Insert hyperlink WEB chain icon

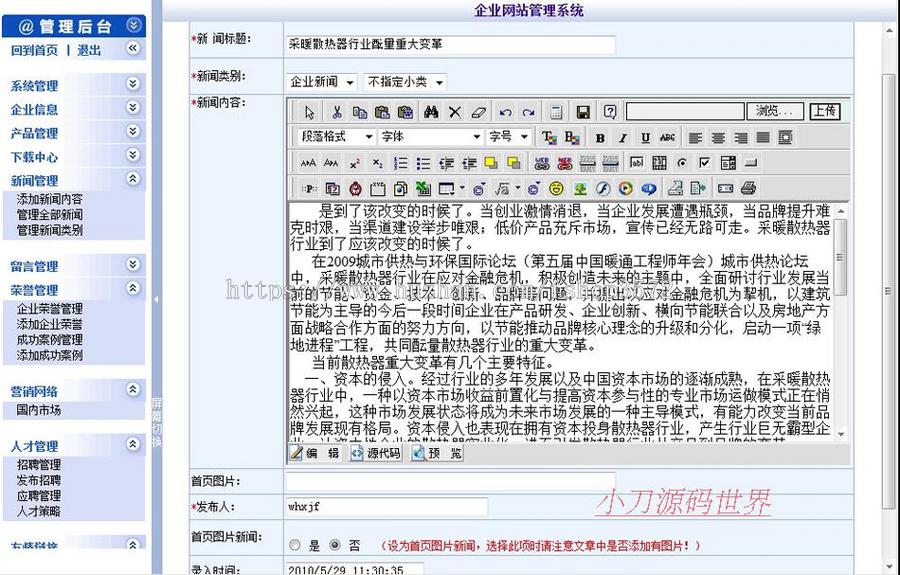pyautogui.click(x=541, y=164)
